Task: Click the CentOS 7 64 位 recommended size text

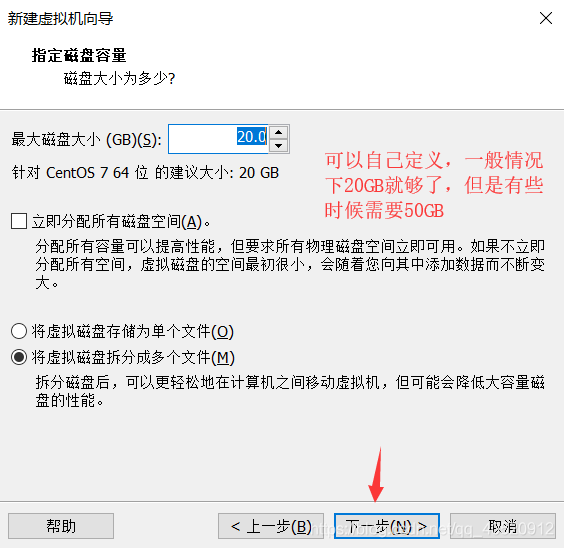Action: click(x=145, y=173)
